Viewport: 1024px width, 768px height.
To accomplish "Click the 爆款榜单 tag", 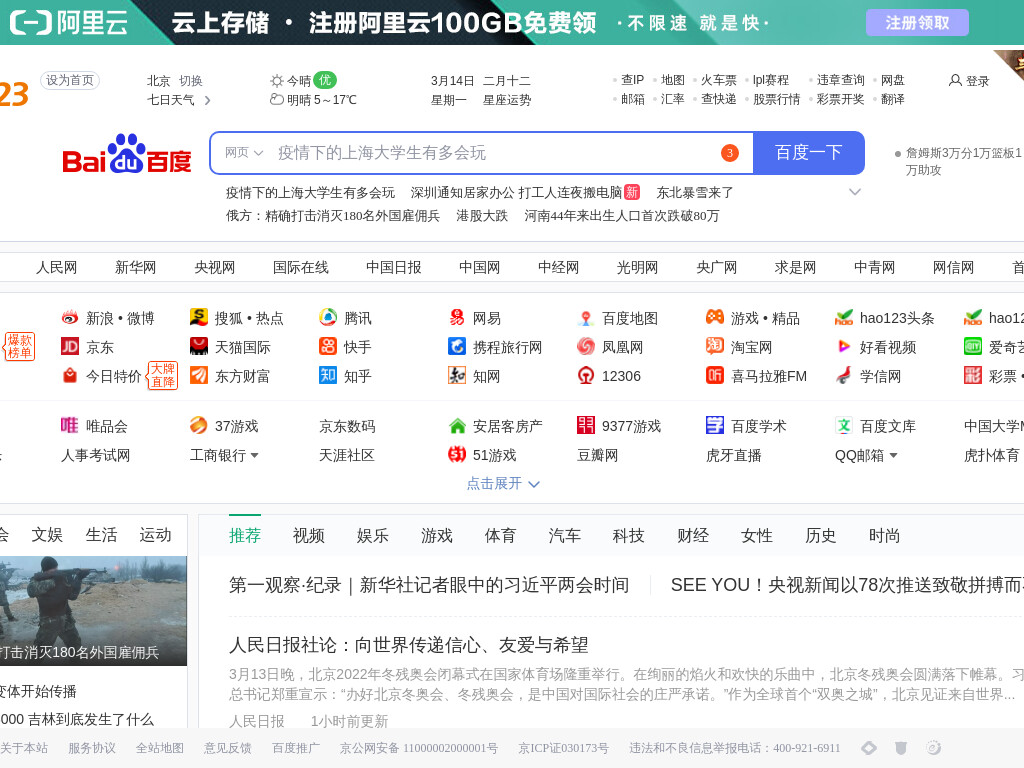I will click(20, 346).
